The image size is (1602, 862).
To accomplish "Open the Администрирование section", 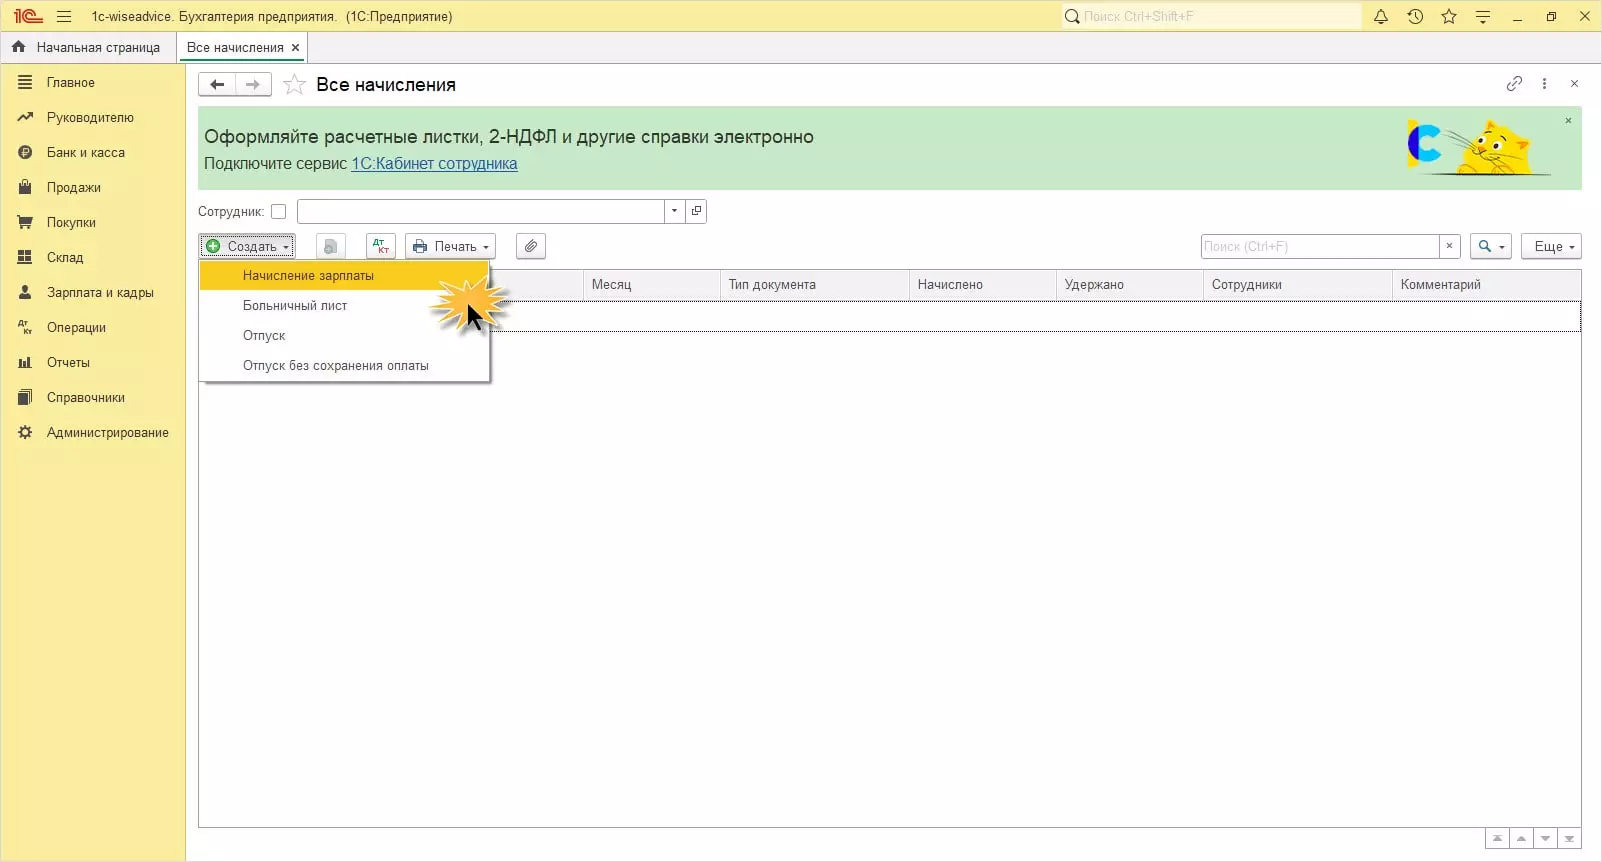I will coord(107,432).
